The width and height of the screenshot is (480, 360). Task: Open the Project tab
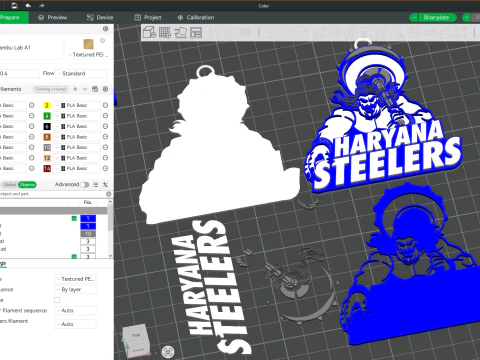click(x=148, y=18)
